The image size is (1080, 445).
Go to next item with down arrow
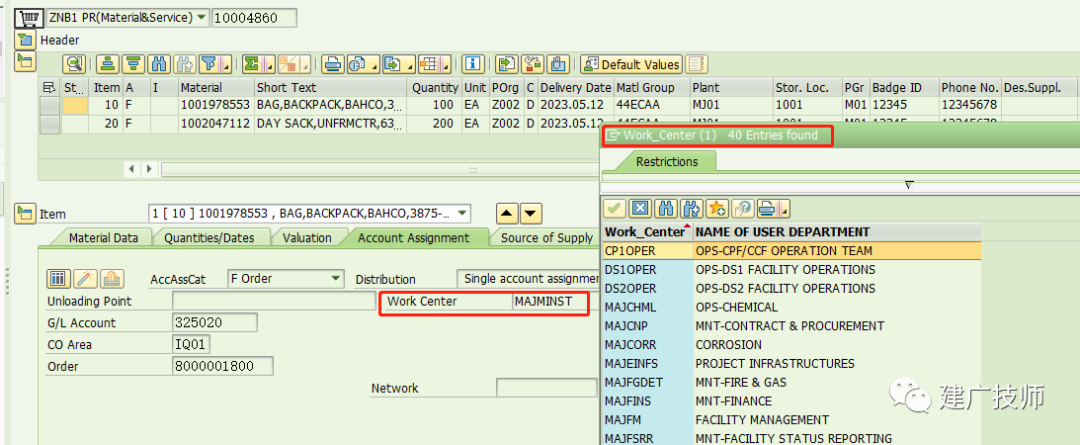pos(531,214)
